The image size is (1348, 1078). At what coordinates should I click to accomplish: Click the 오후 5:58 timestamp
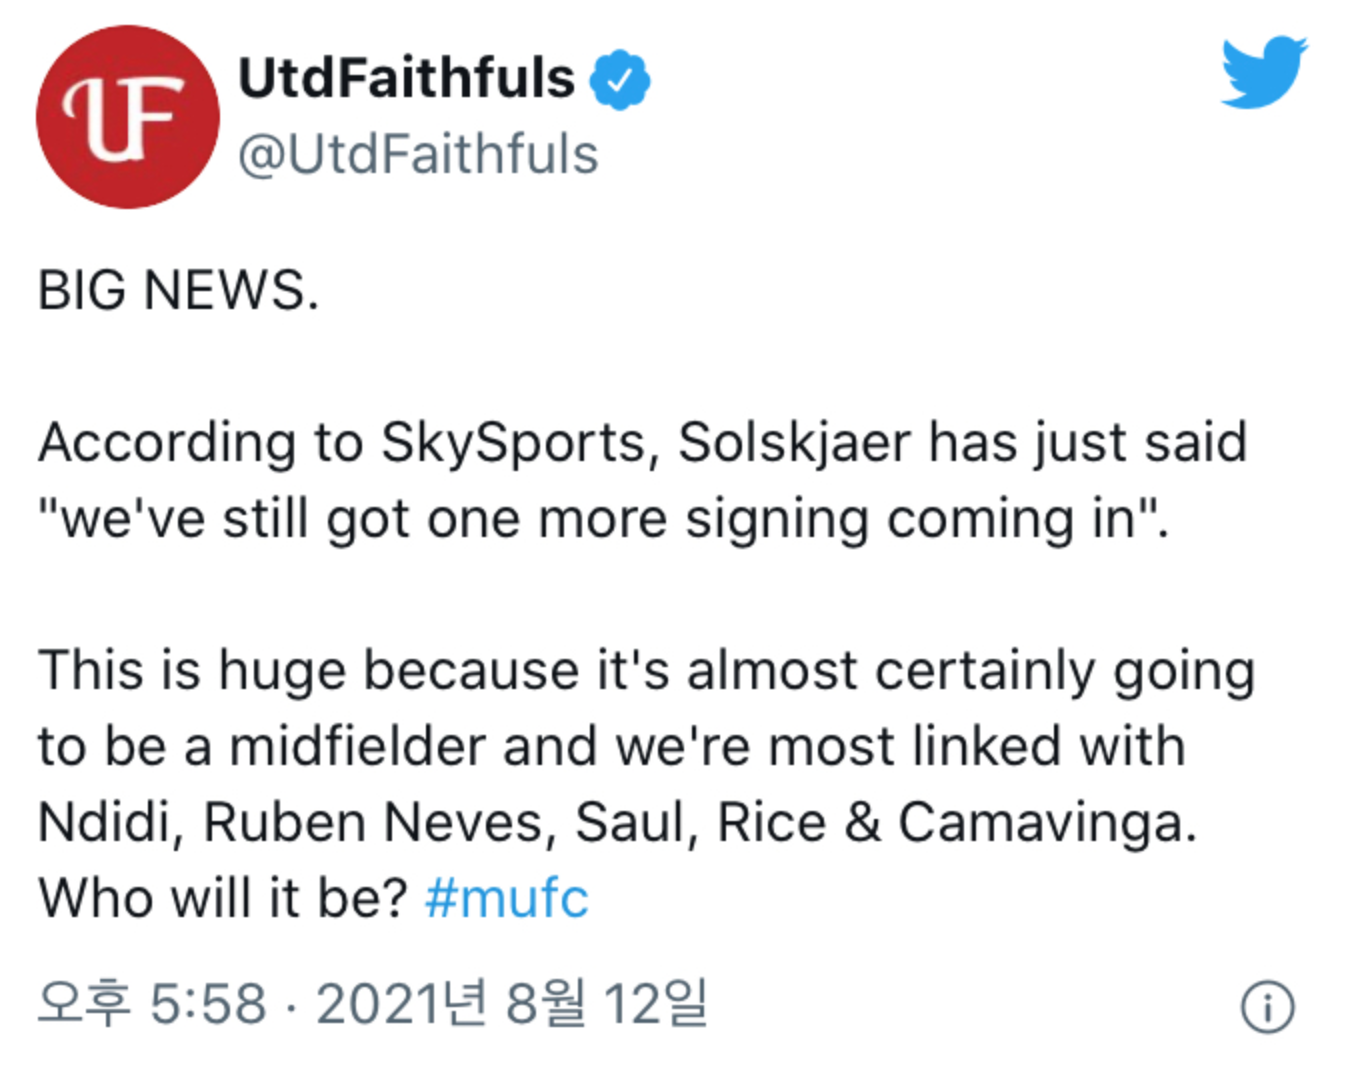[153, 1003]
